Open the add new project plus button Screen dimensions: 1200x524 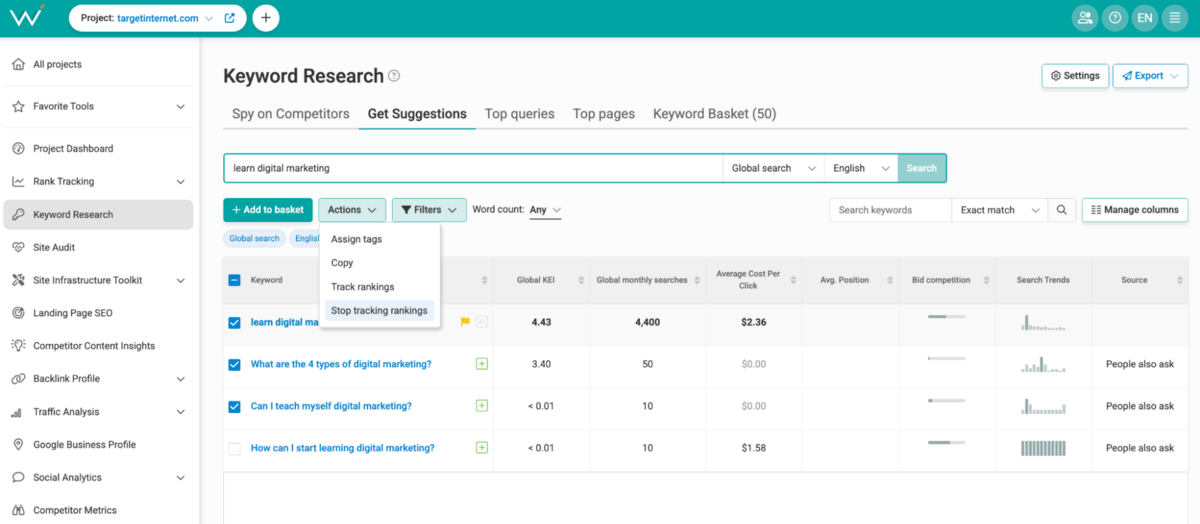coord(266,18)
